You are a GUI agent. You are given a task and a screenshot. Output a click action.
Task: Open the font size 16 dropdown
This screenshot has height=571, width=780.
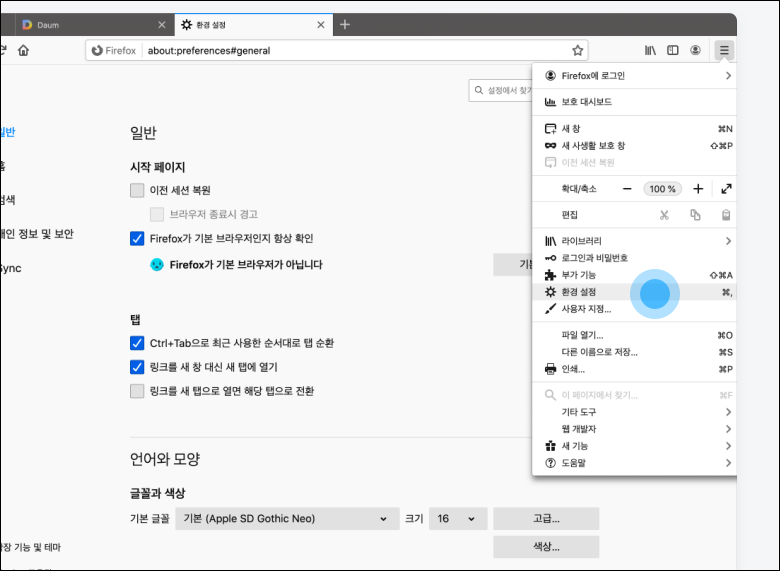pyautogui.click(x=458, y=519)
